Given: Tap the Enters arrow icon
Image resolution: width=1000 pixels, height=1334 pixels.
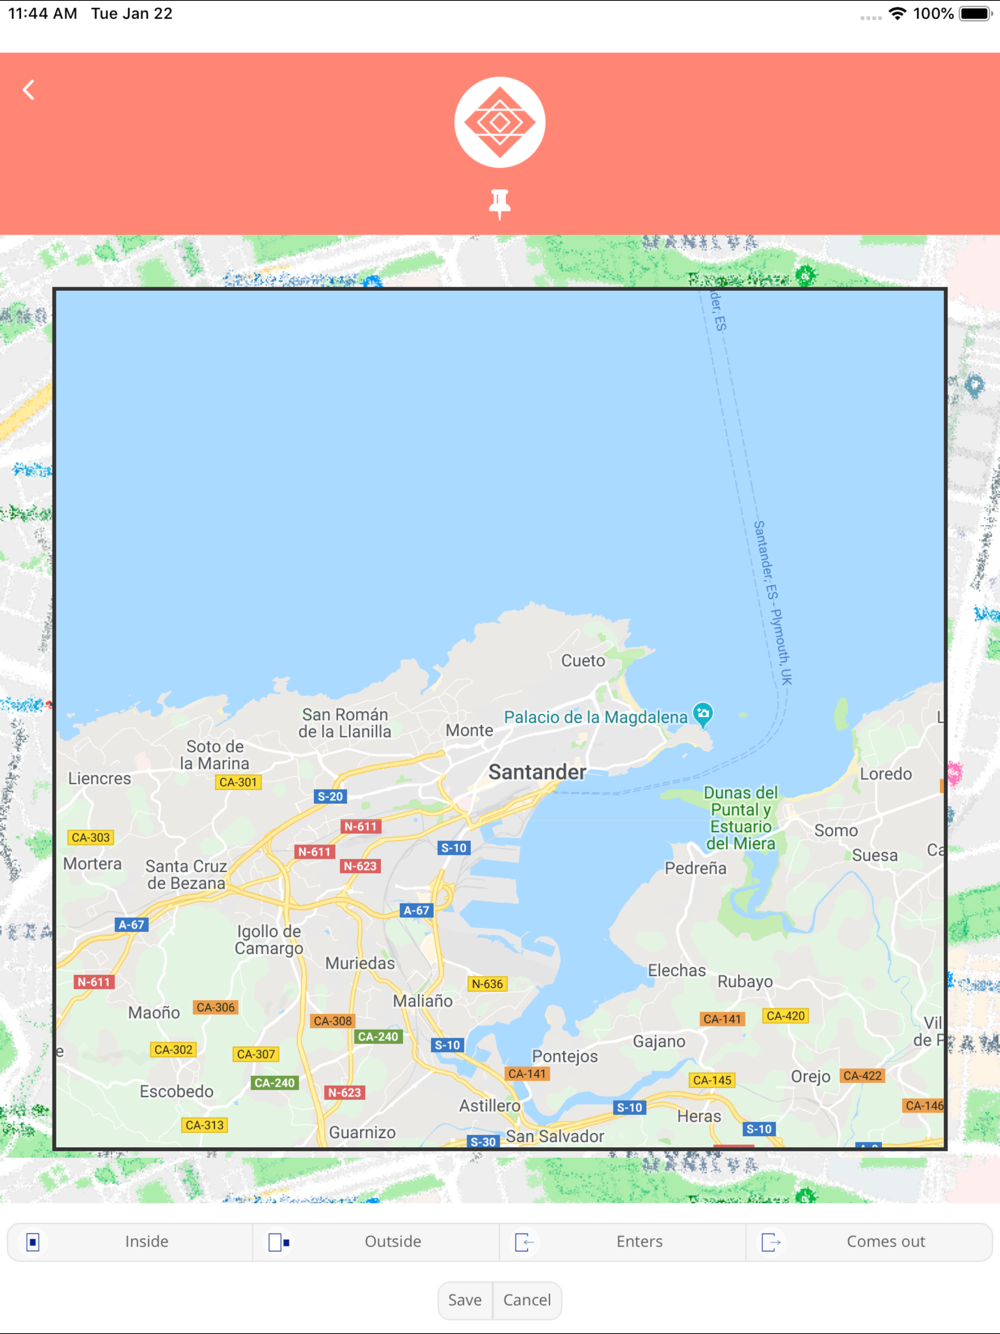Looking at the screenshot, I should click(x=525, y=1242).
